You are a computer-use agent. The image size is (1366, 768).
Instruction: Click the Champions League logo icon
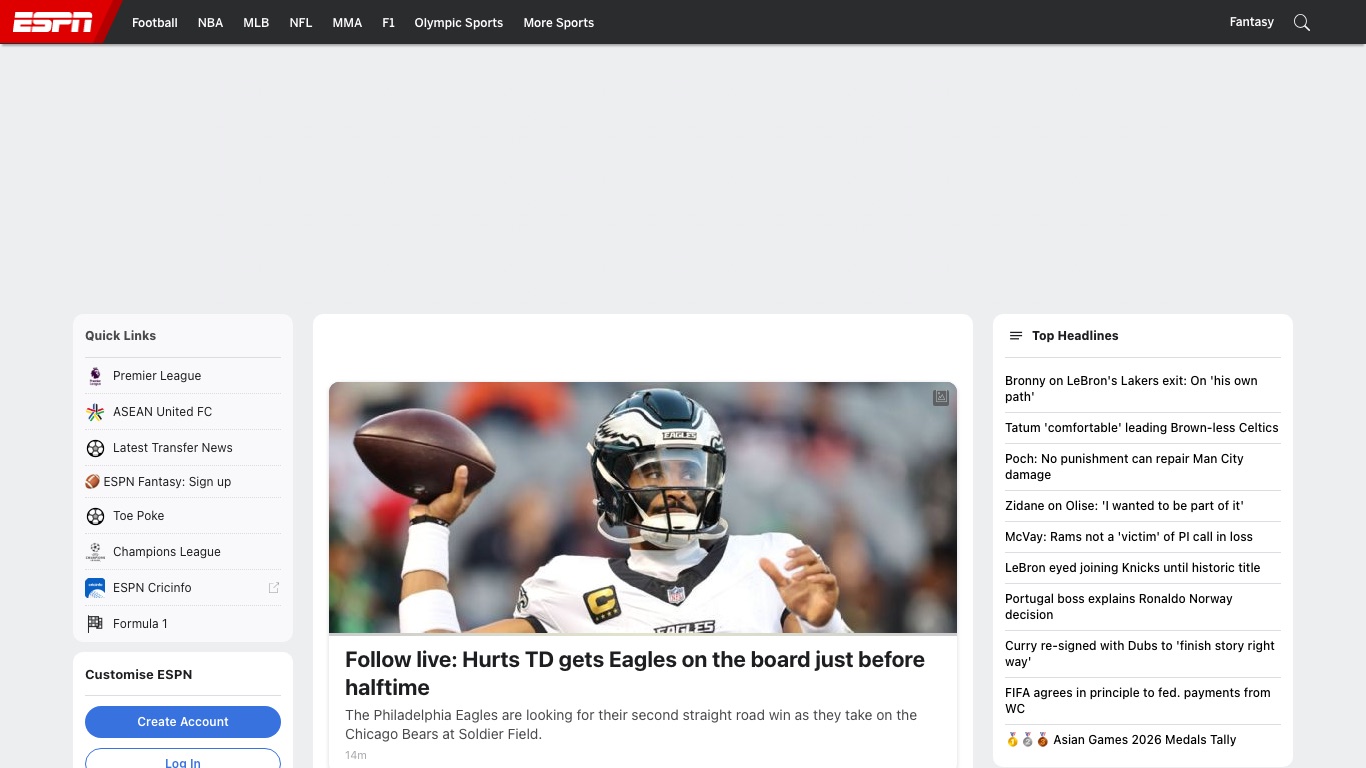[x=95, y=552]
